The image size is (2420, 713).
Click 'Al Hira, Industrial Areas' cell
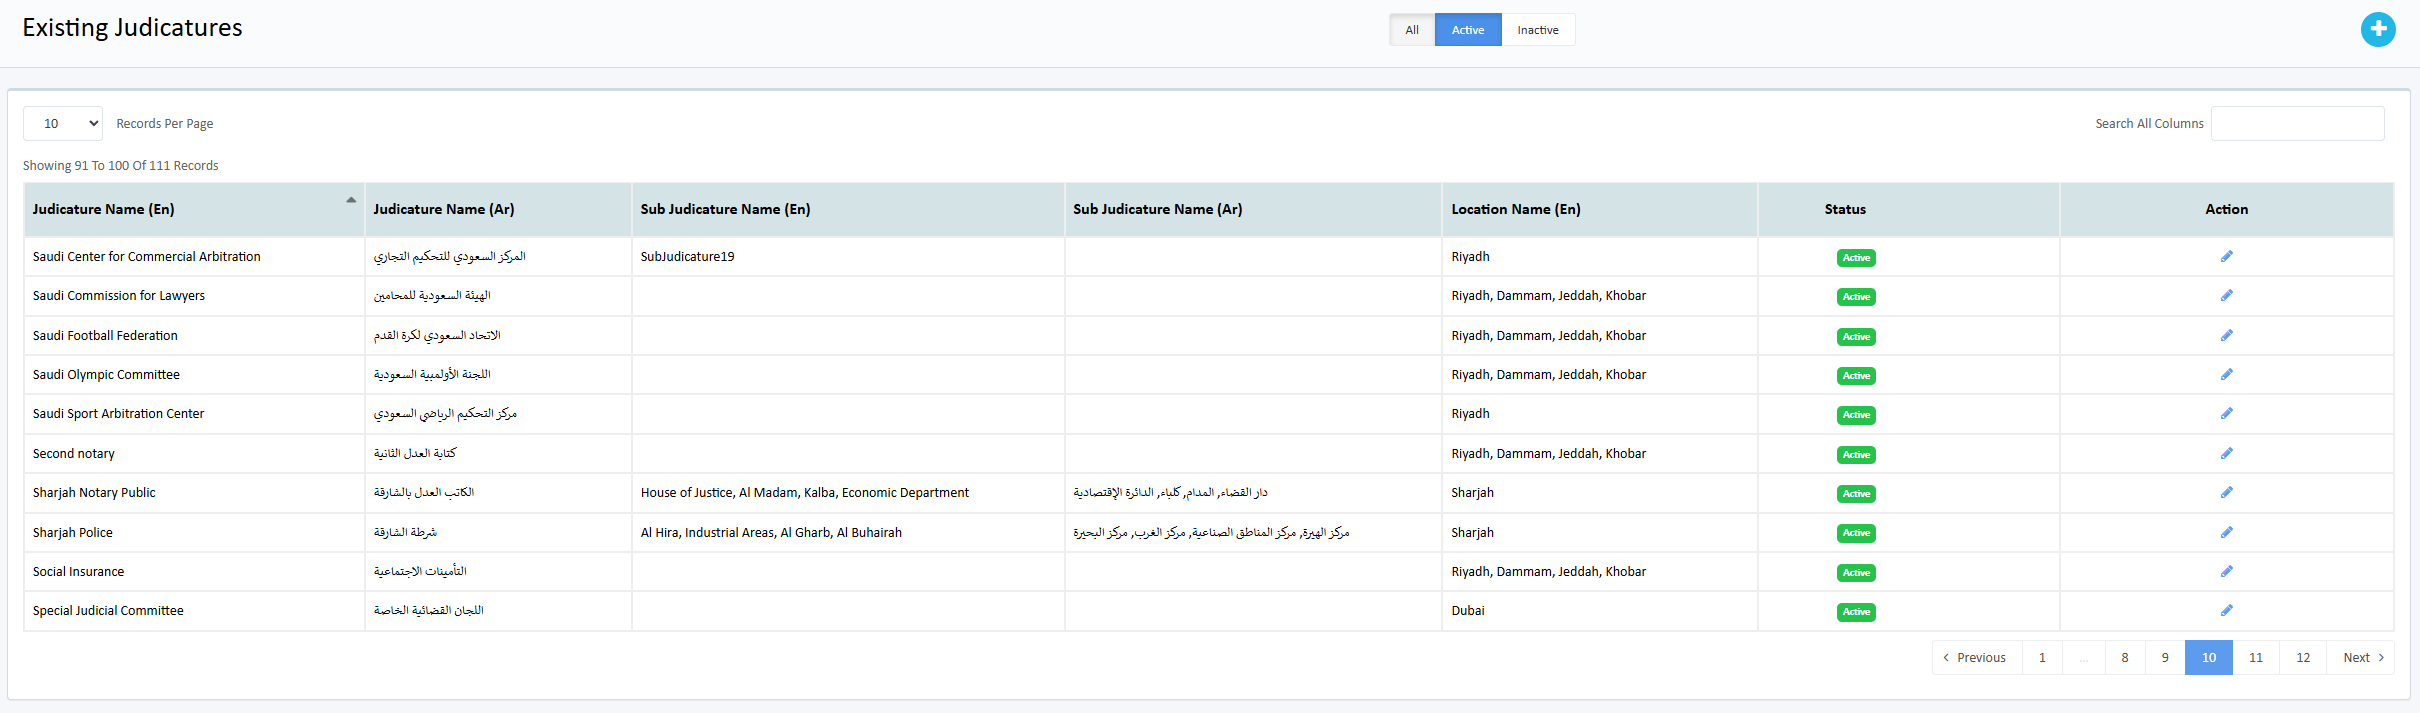pos(848,533)
